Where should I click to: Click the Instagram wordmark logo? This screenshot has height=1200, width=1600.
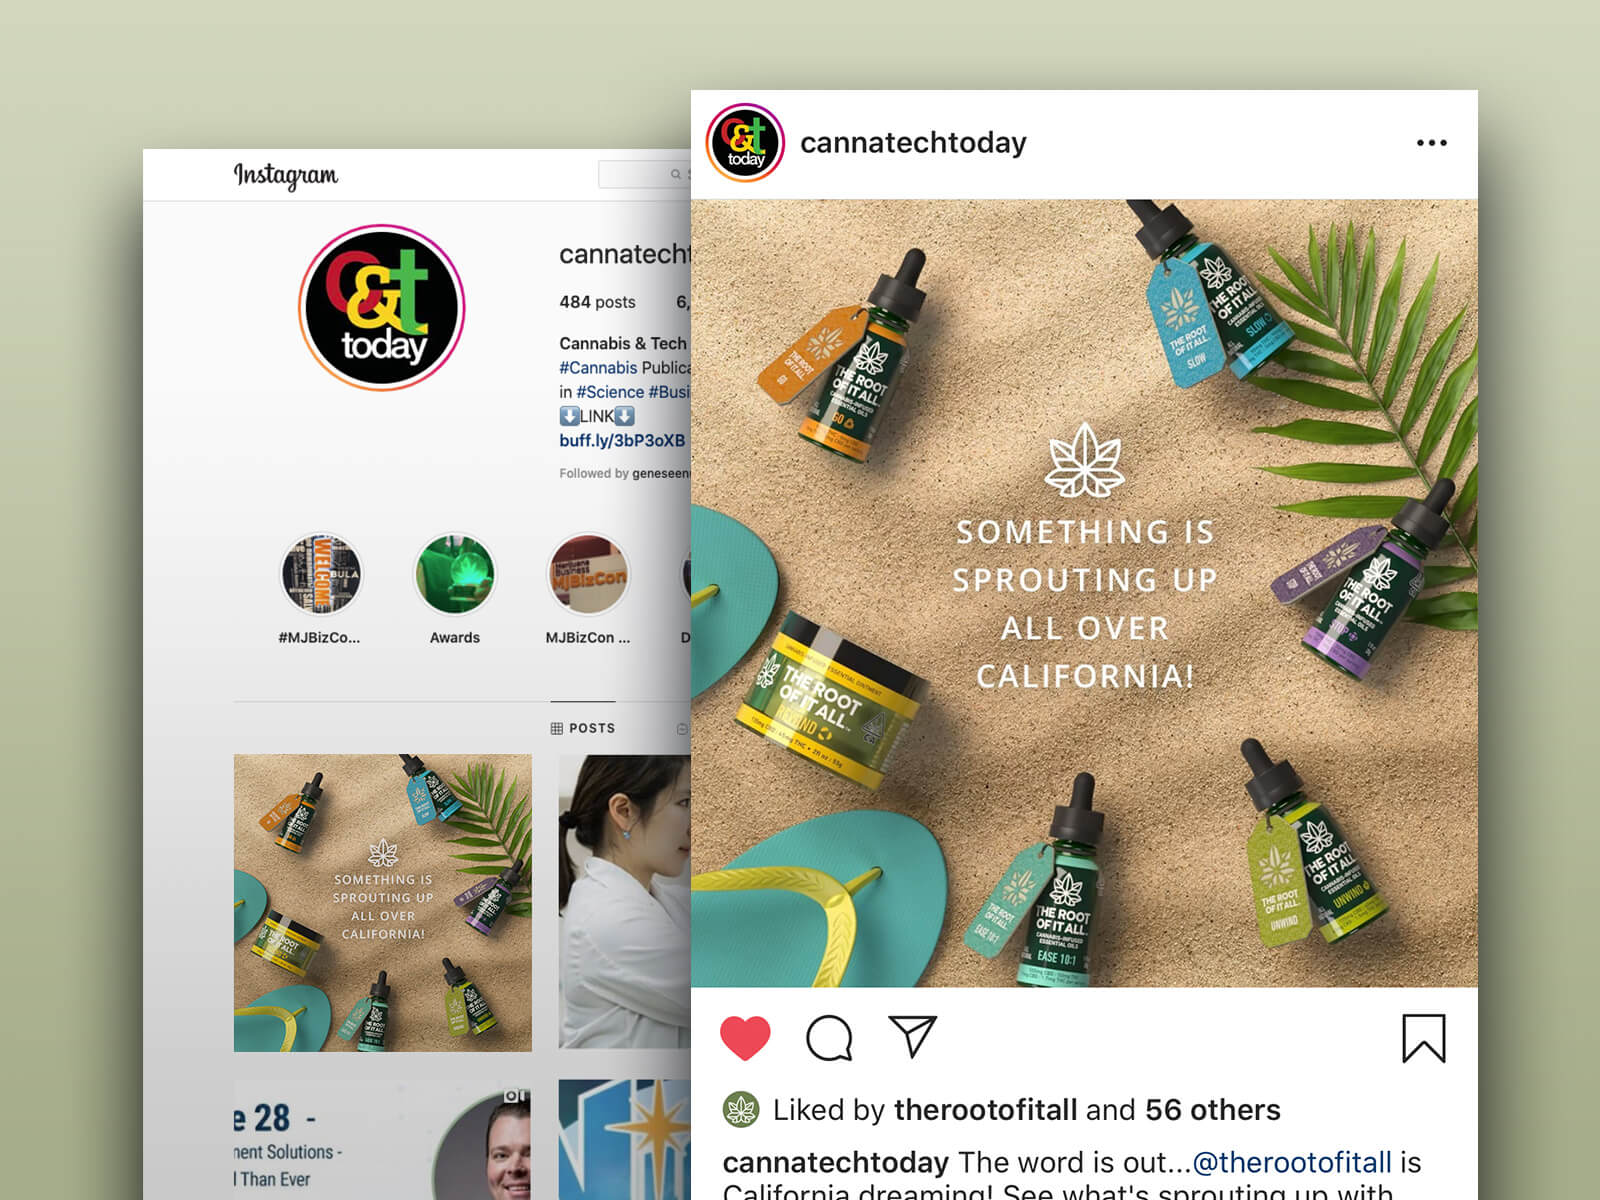click(x=286, y=176)
